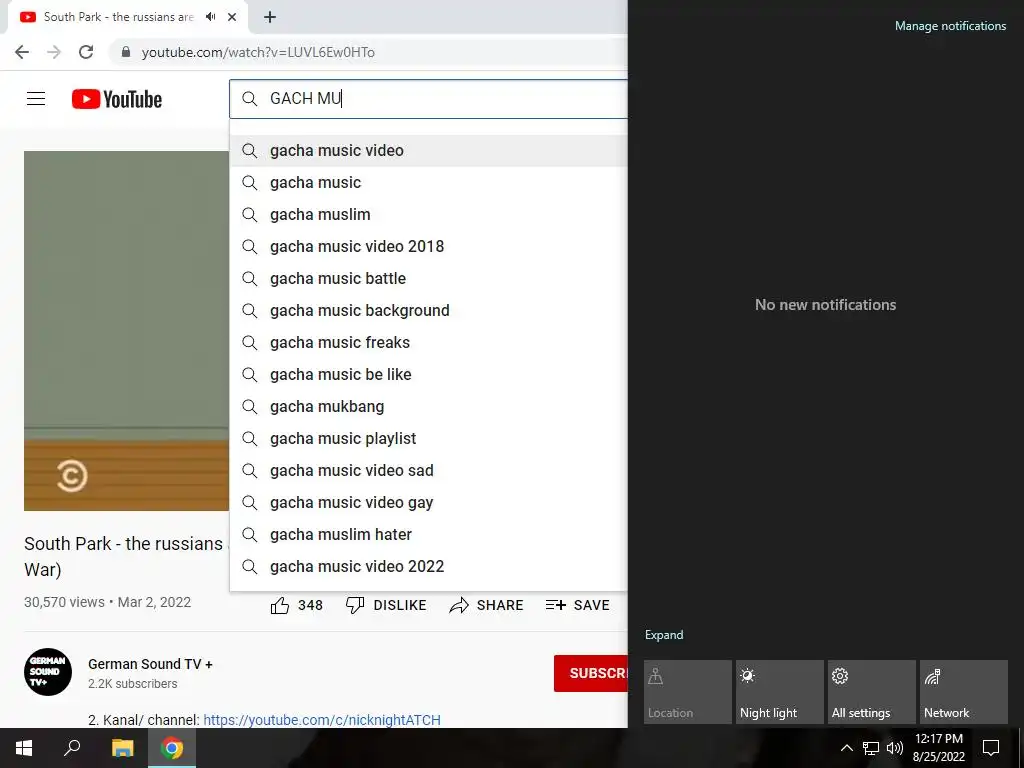Pick suggestion "gacha music video sad"
Viewport: 1024px width, 768px height.
(428, 470)
